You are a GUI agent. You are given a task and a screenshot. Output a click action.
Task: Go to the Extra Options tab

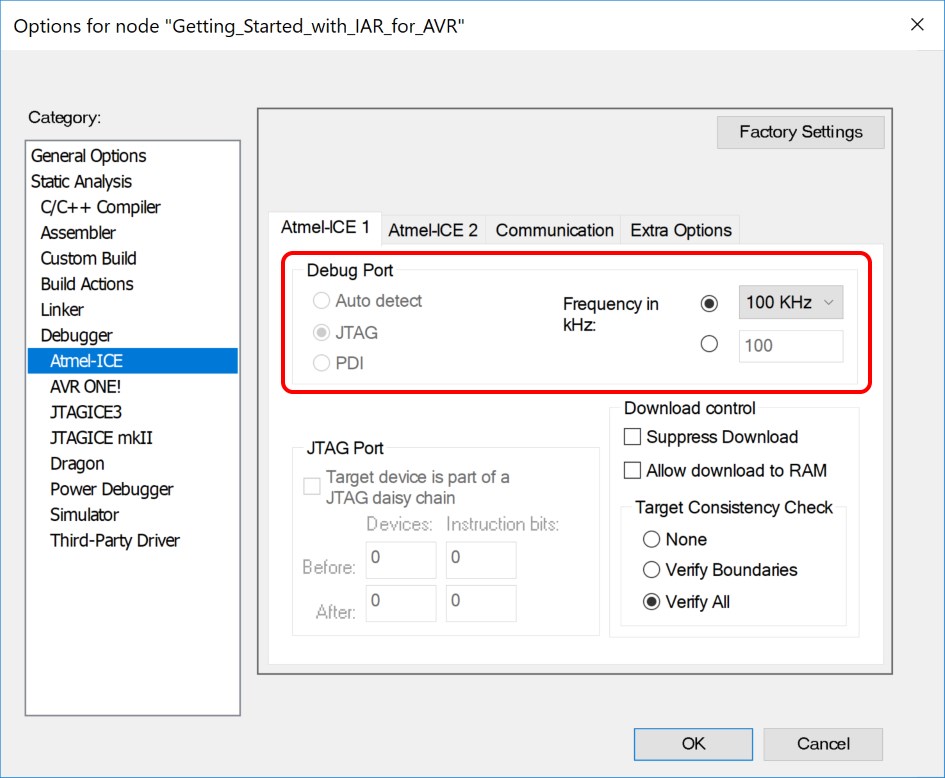coord(681,230)
